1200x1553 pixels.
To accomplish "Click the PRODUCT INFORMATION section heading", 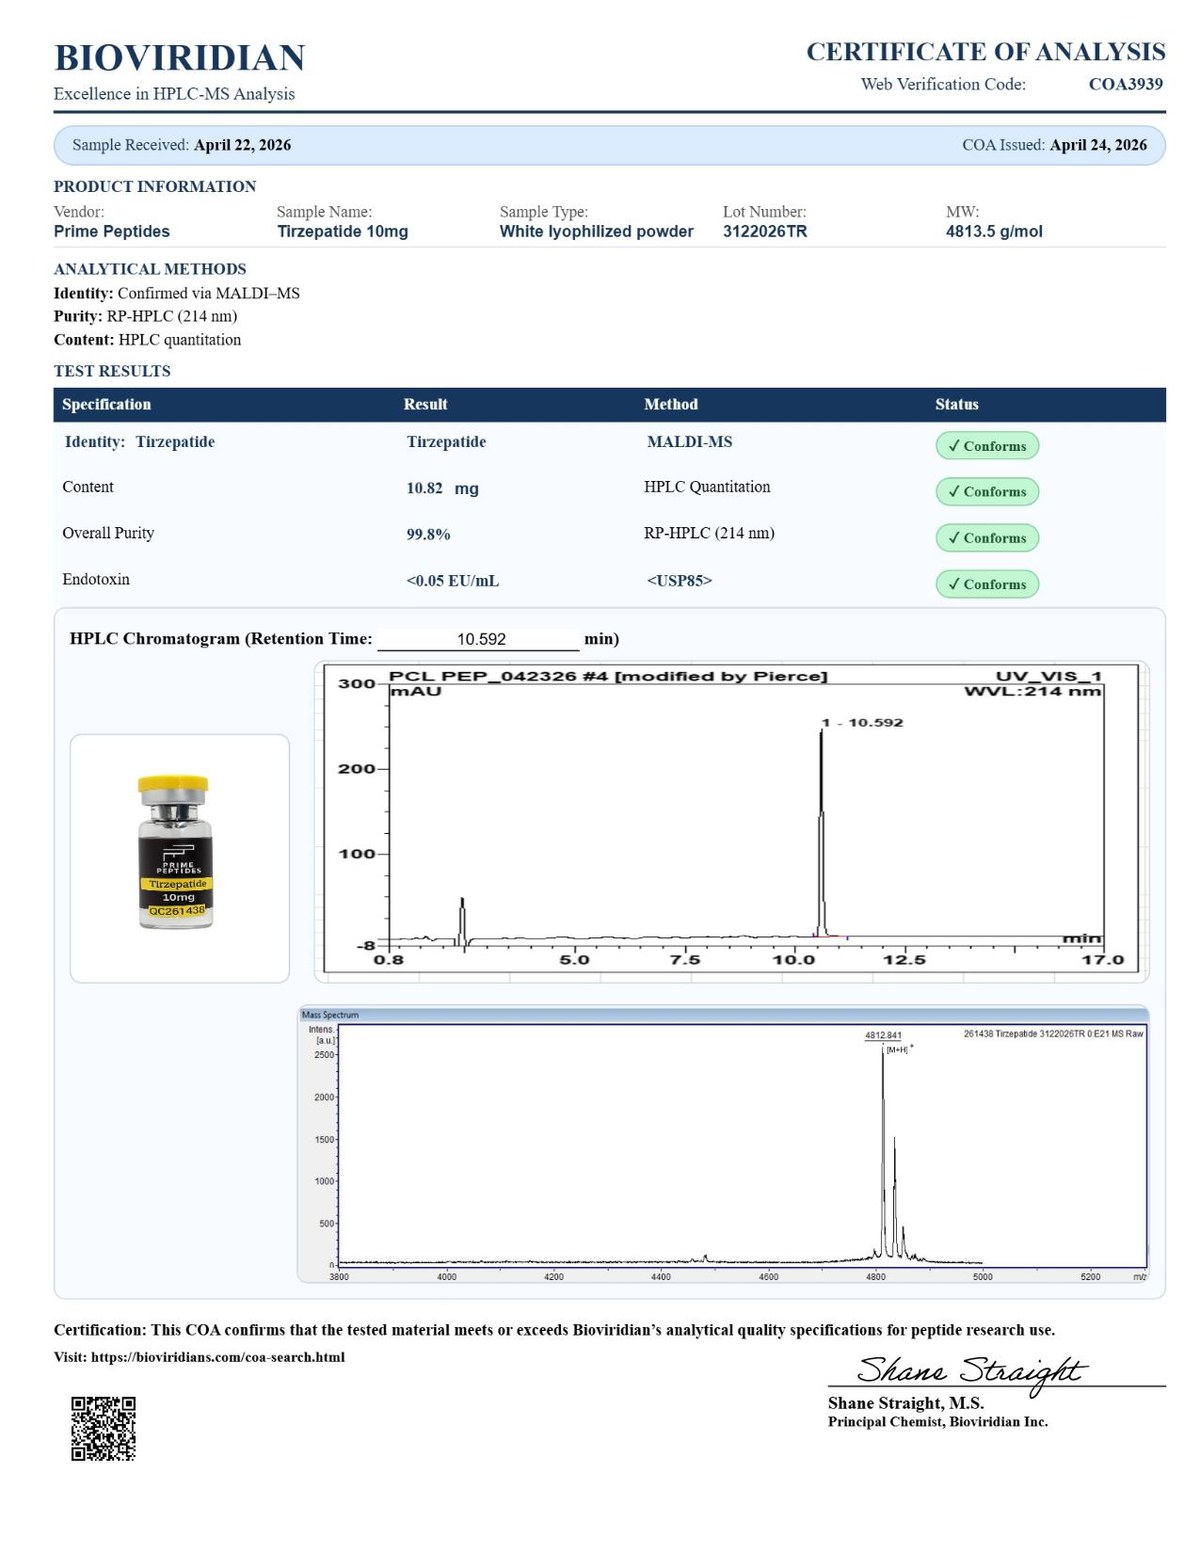I will (x=155, y=186).
